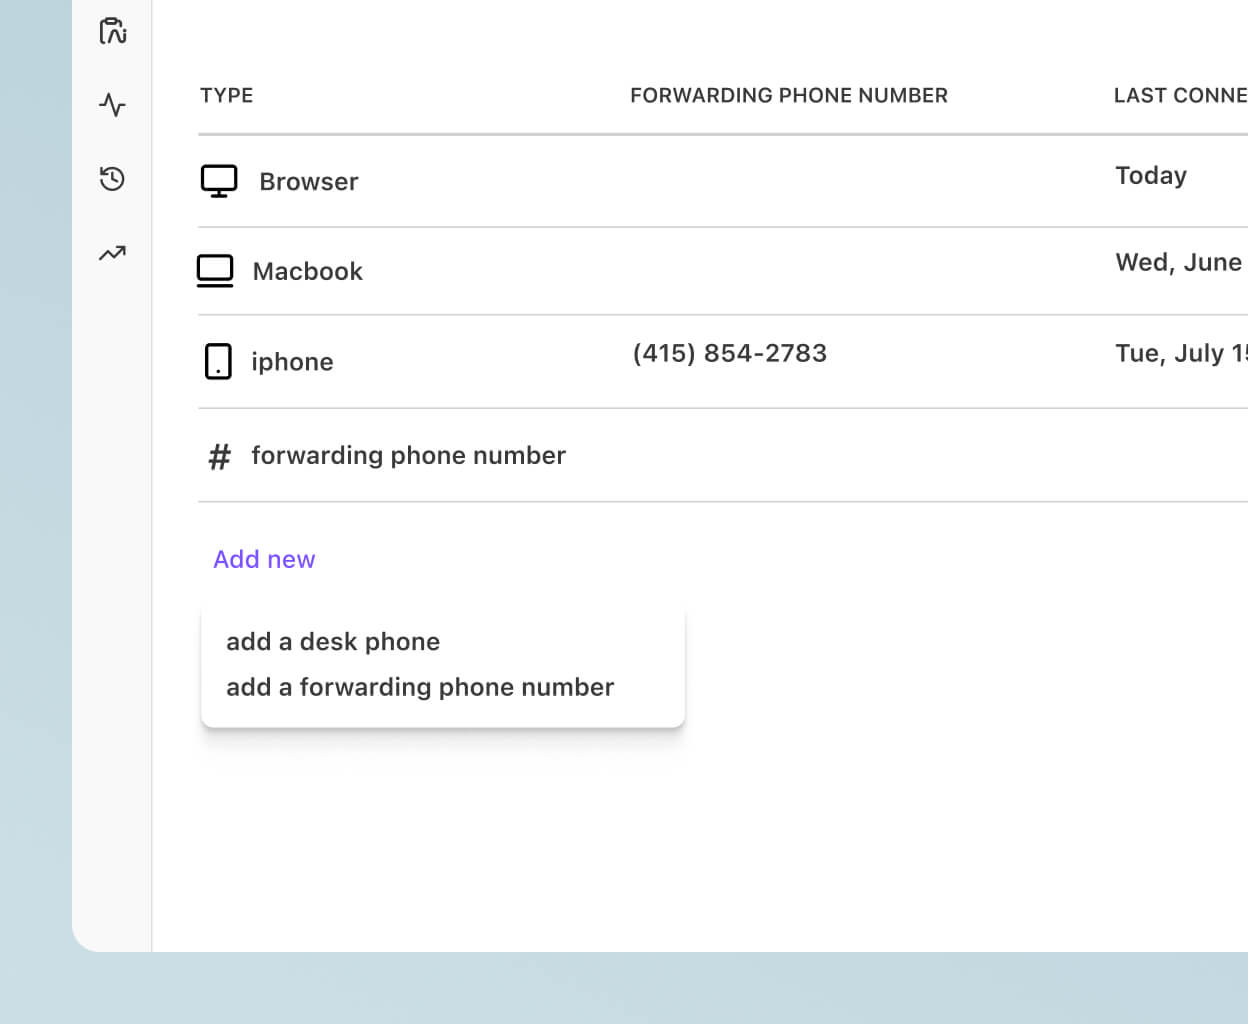This screenshot has height=1024, width=1248.
Task: Select the Browser device row
Action: point(308,181)
